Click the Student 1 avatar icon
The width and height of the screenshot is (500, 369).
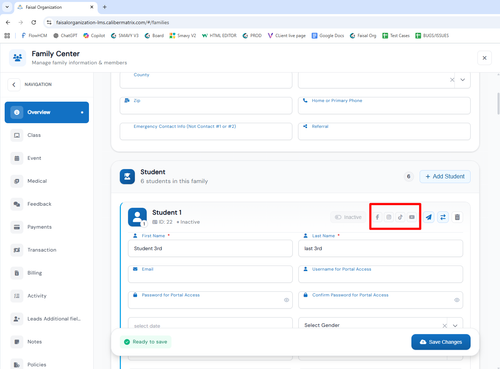tap(137, 217)
